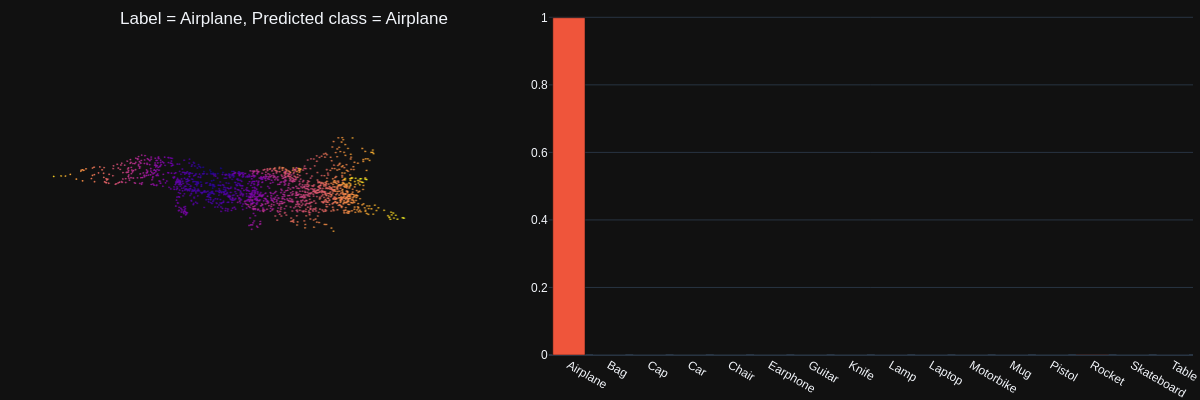Click the 0.2 y-axis tick label
This screenshot has height=400, width=1200.
(x=539, y=288)
